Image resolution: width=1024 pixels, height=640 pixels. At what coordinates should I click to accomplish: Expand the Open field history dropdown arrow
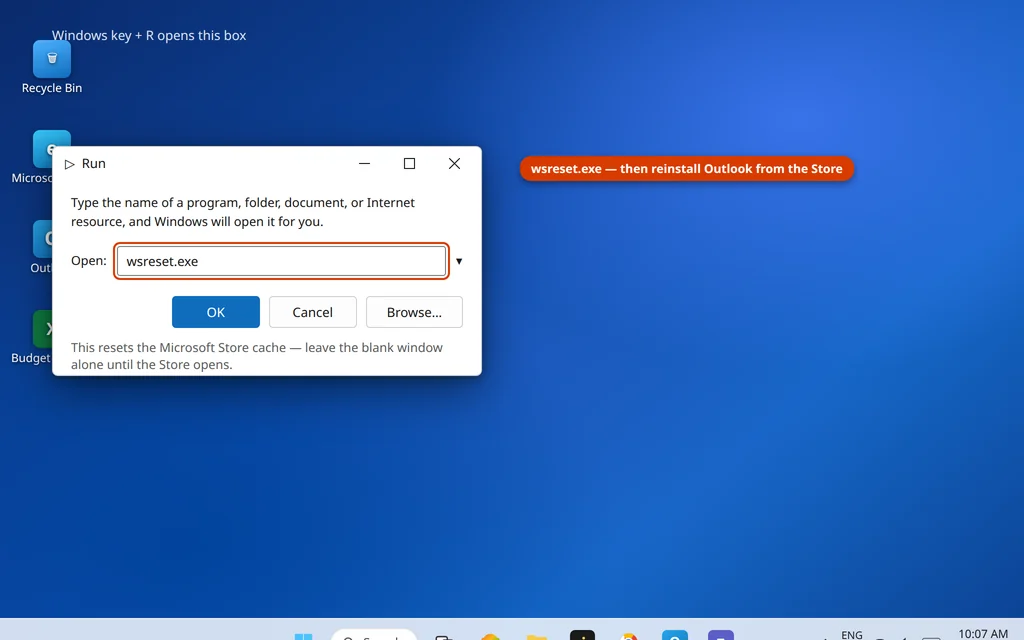(x=459, y=261)
